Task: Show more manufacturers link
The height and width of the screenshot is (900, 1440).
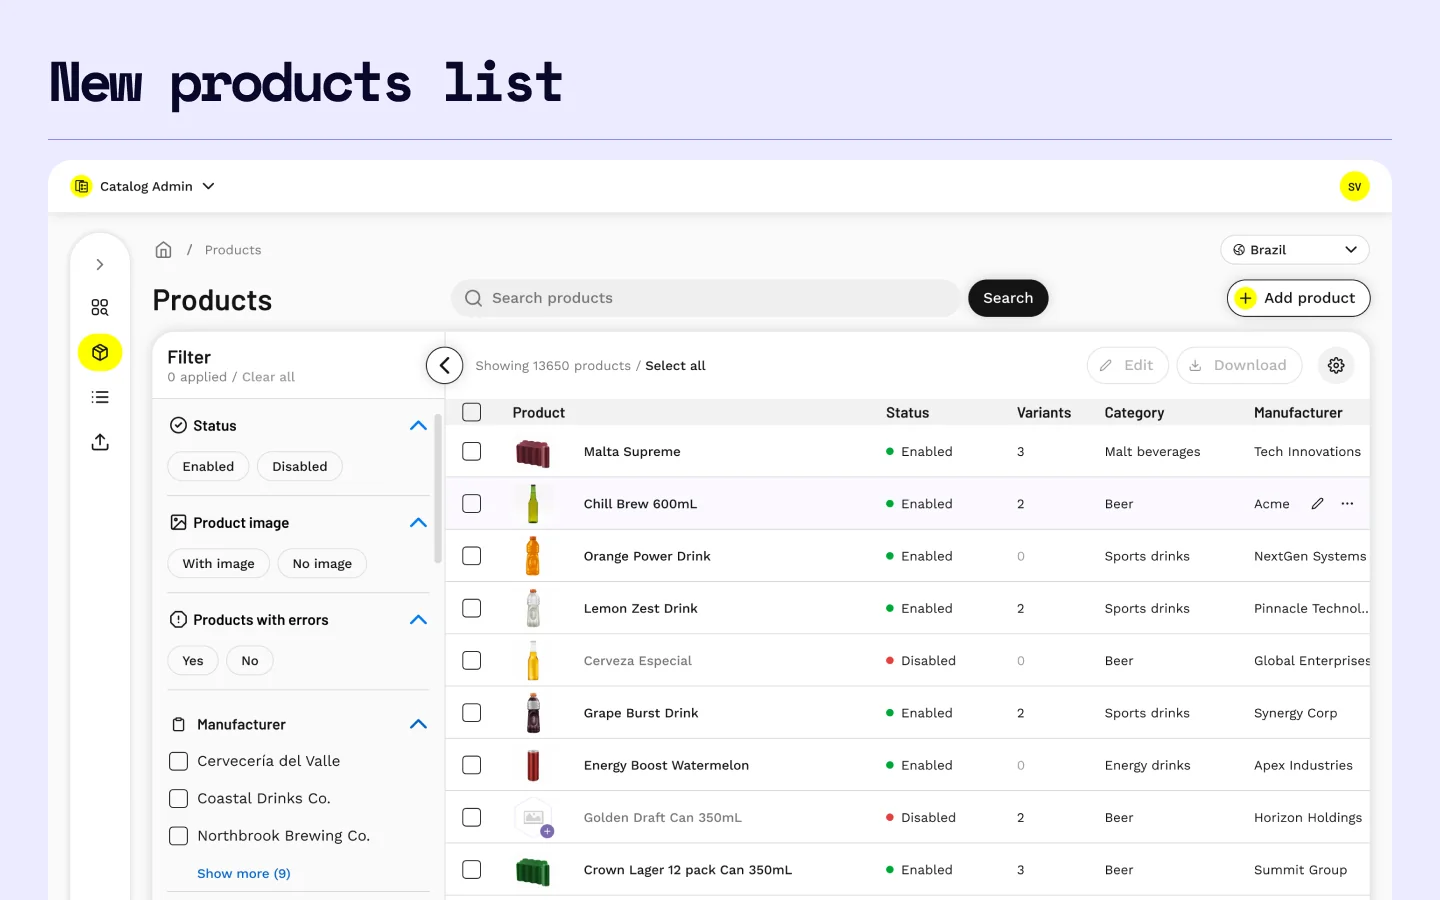Action: (243, 874)
